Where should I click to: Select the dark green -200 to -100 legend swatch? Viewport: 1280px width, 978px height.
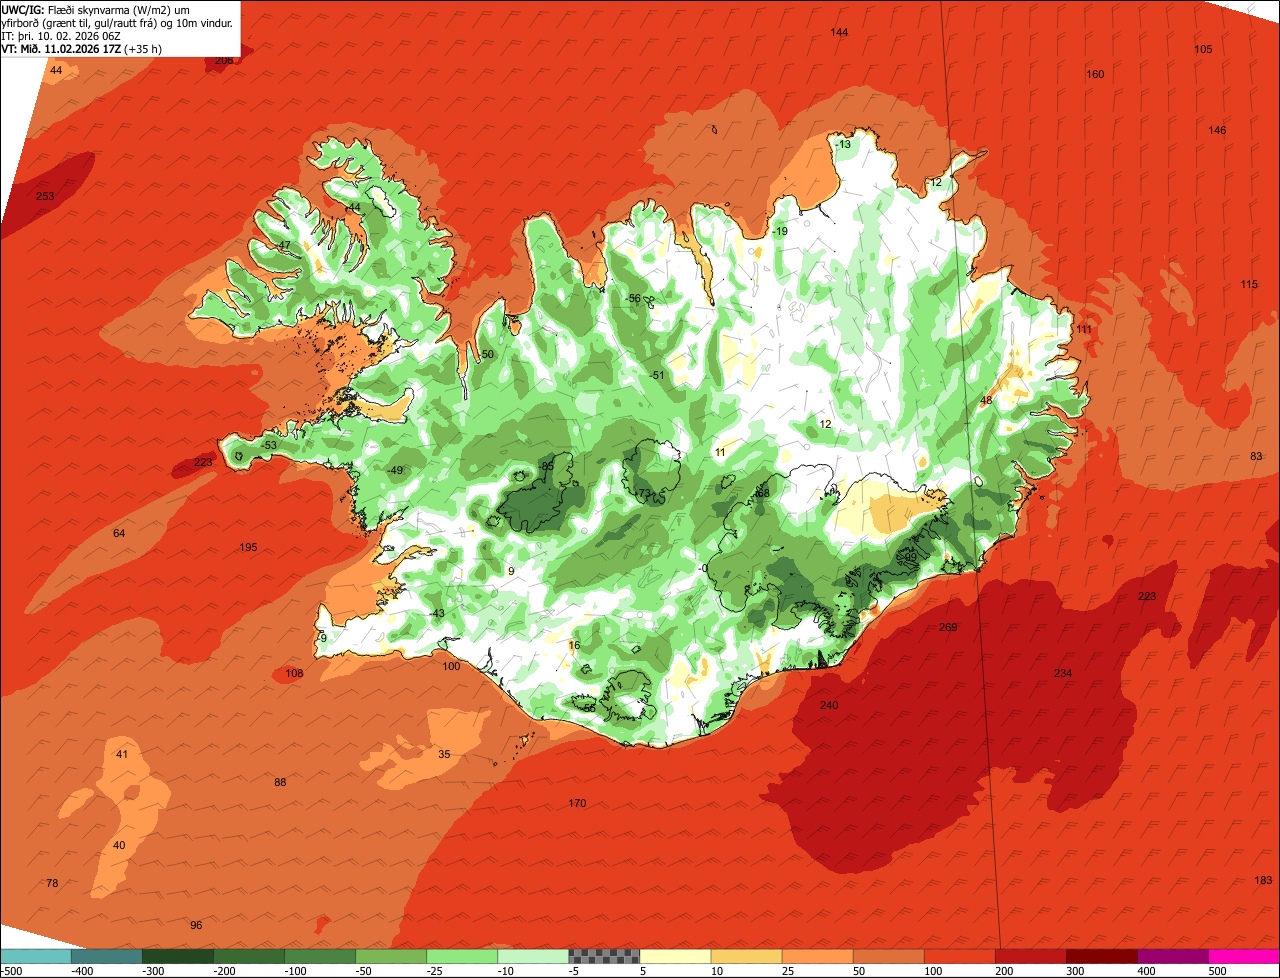(x=248, y=956)
